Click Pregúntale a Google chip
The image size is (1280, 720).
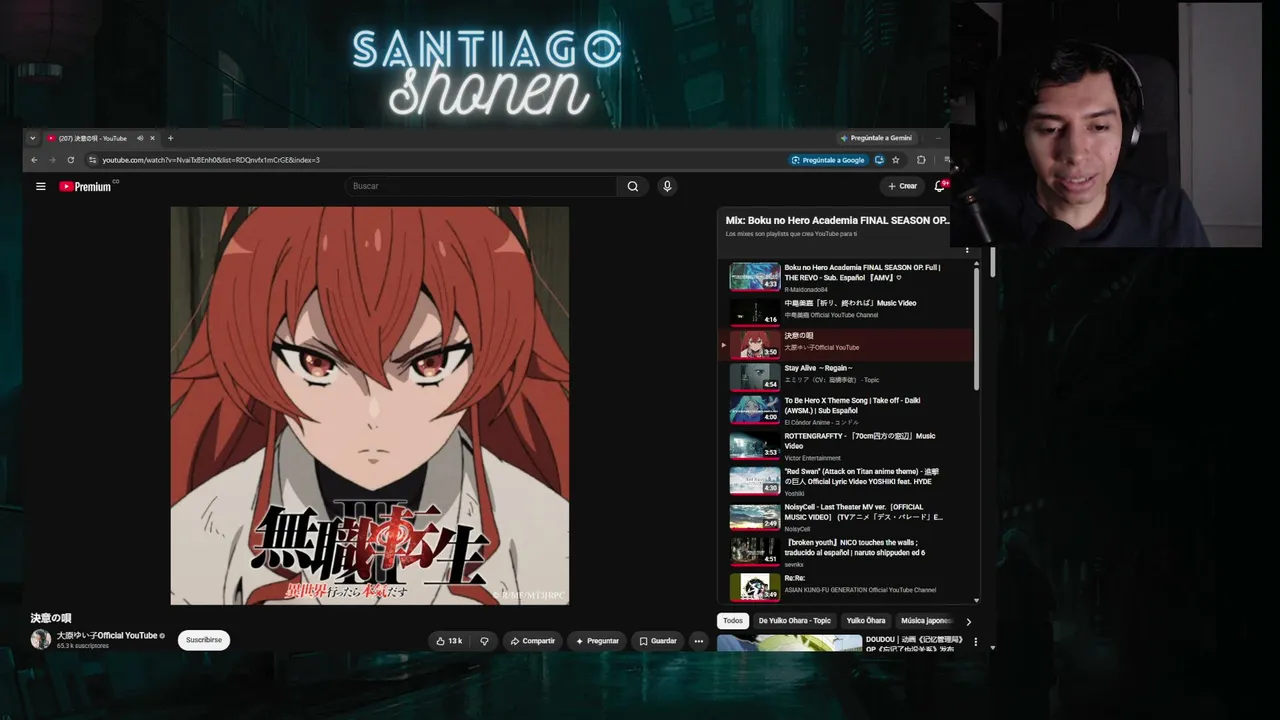tap(828, 160)
